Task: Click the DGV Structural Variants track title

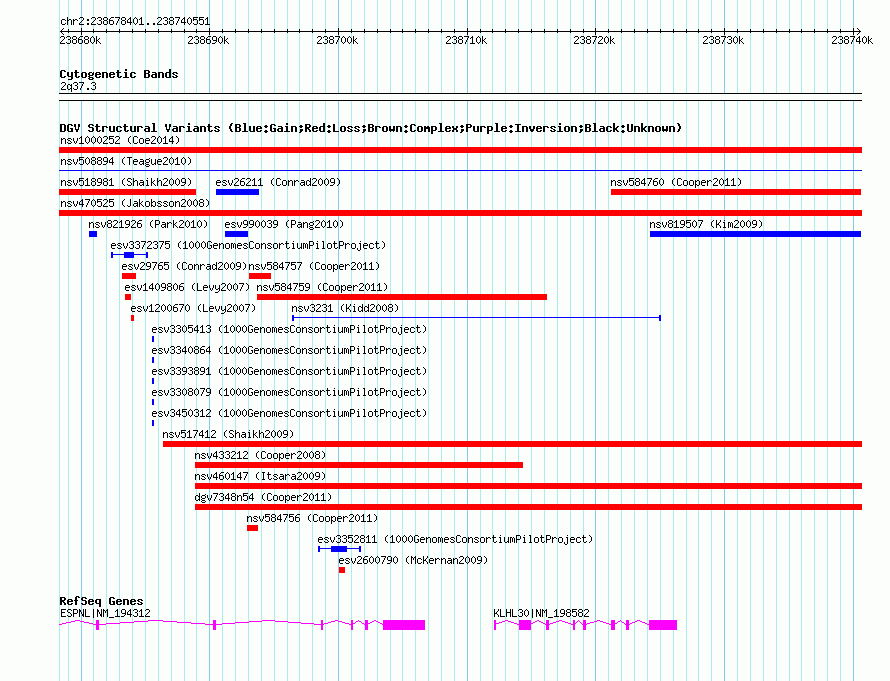Action: 371,128
